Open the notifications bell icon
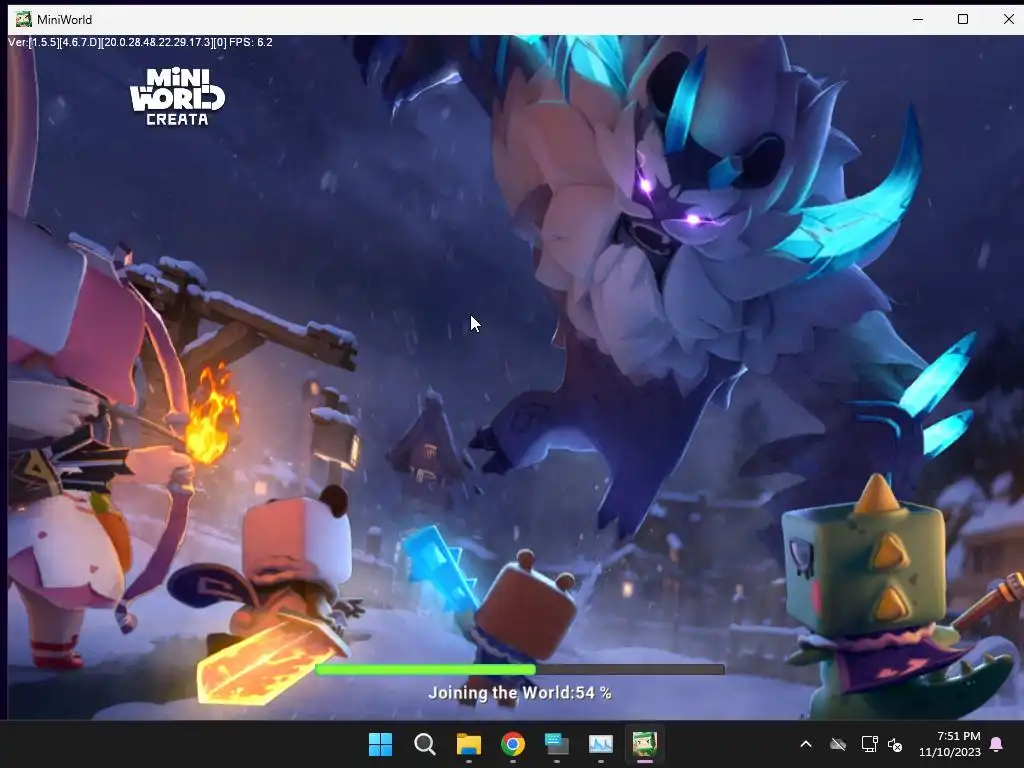The height and width of the screenshot is (768, 1024). [x=997, y=744]
